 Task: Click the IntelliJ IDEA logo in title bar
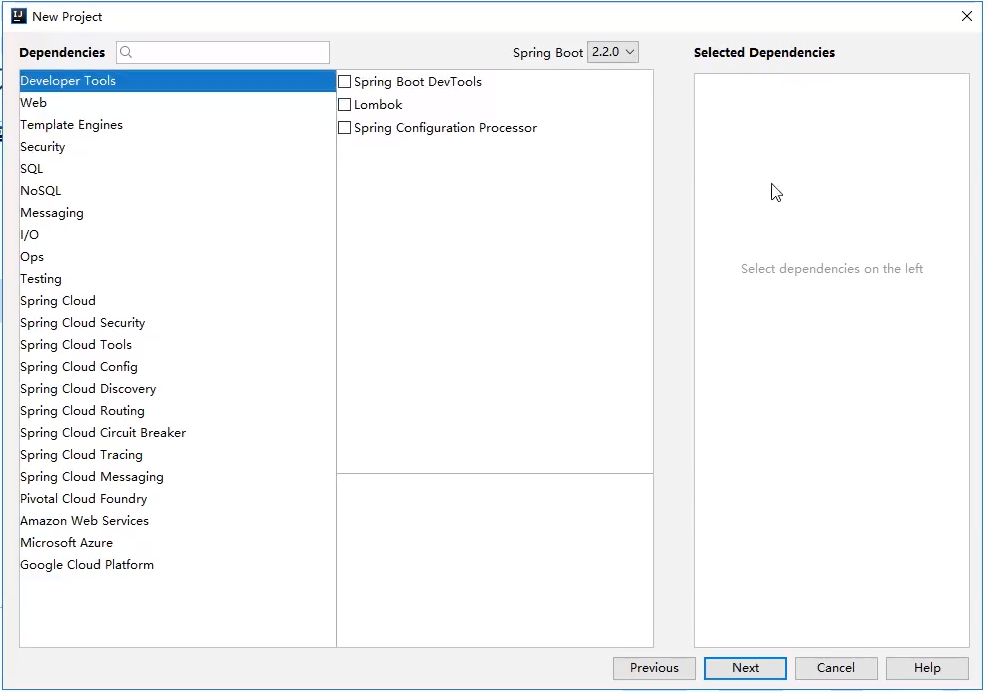18,16
